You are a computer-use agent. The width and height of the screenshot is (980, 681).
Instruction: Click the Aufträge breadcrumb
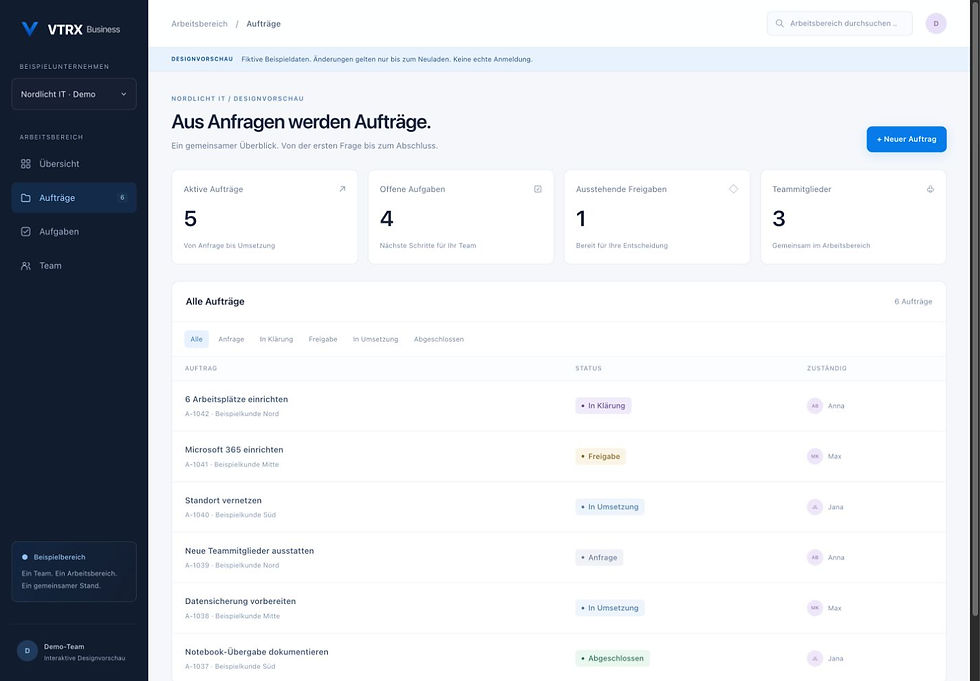point(263,24)
